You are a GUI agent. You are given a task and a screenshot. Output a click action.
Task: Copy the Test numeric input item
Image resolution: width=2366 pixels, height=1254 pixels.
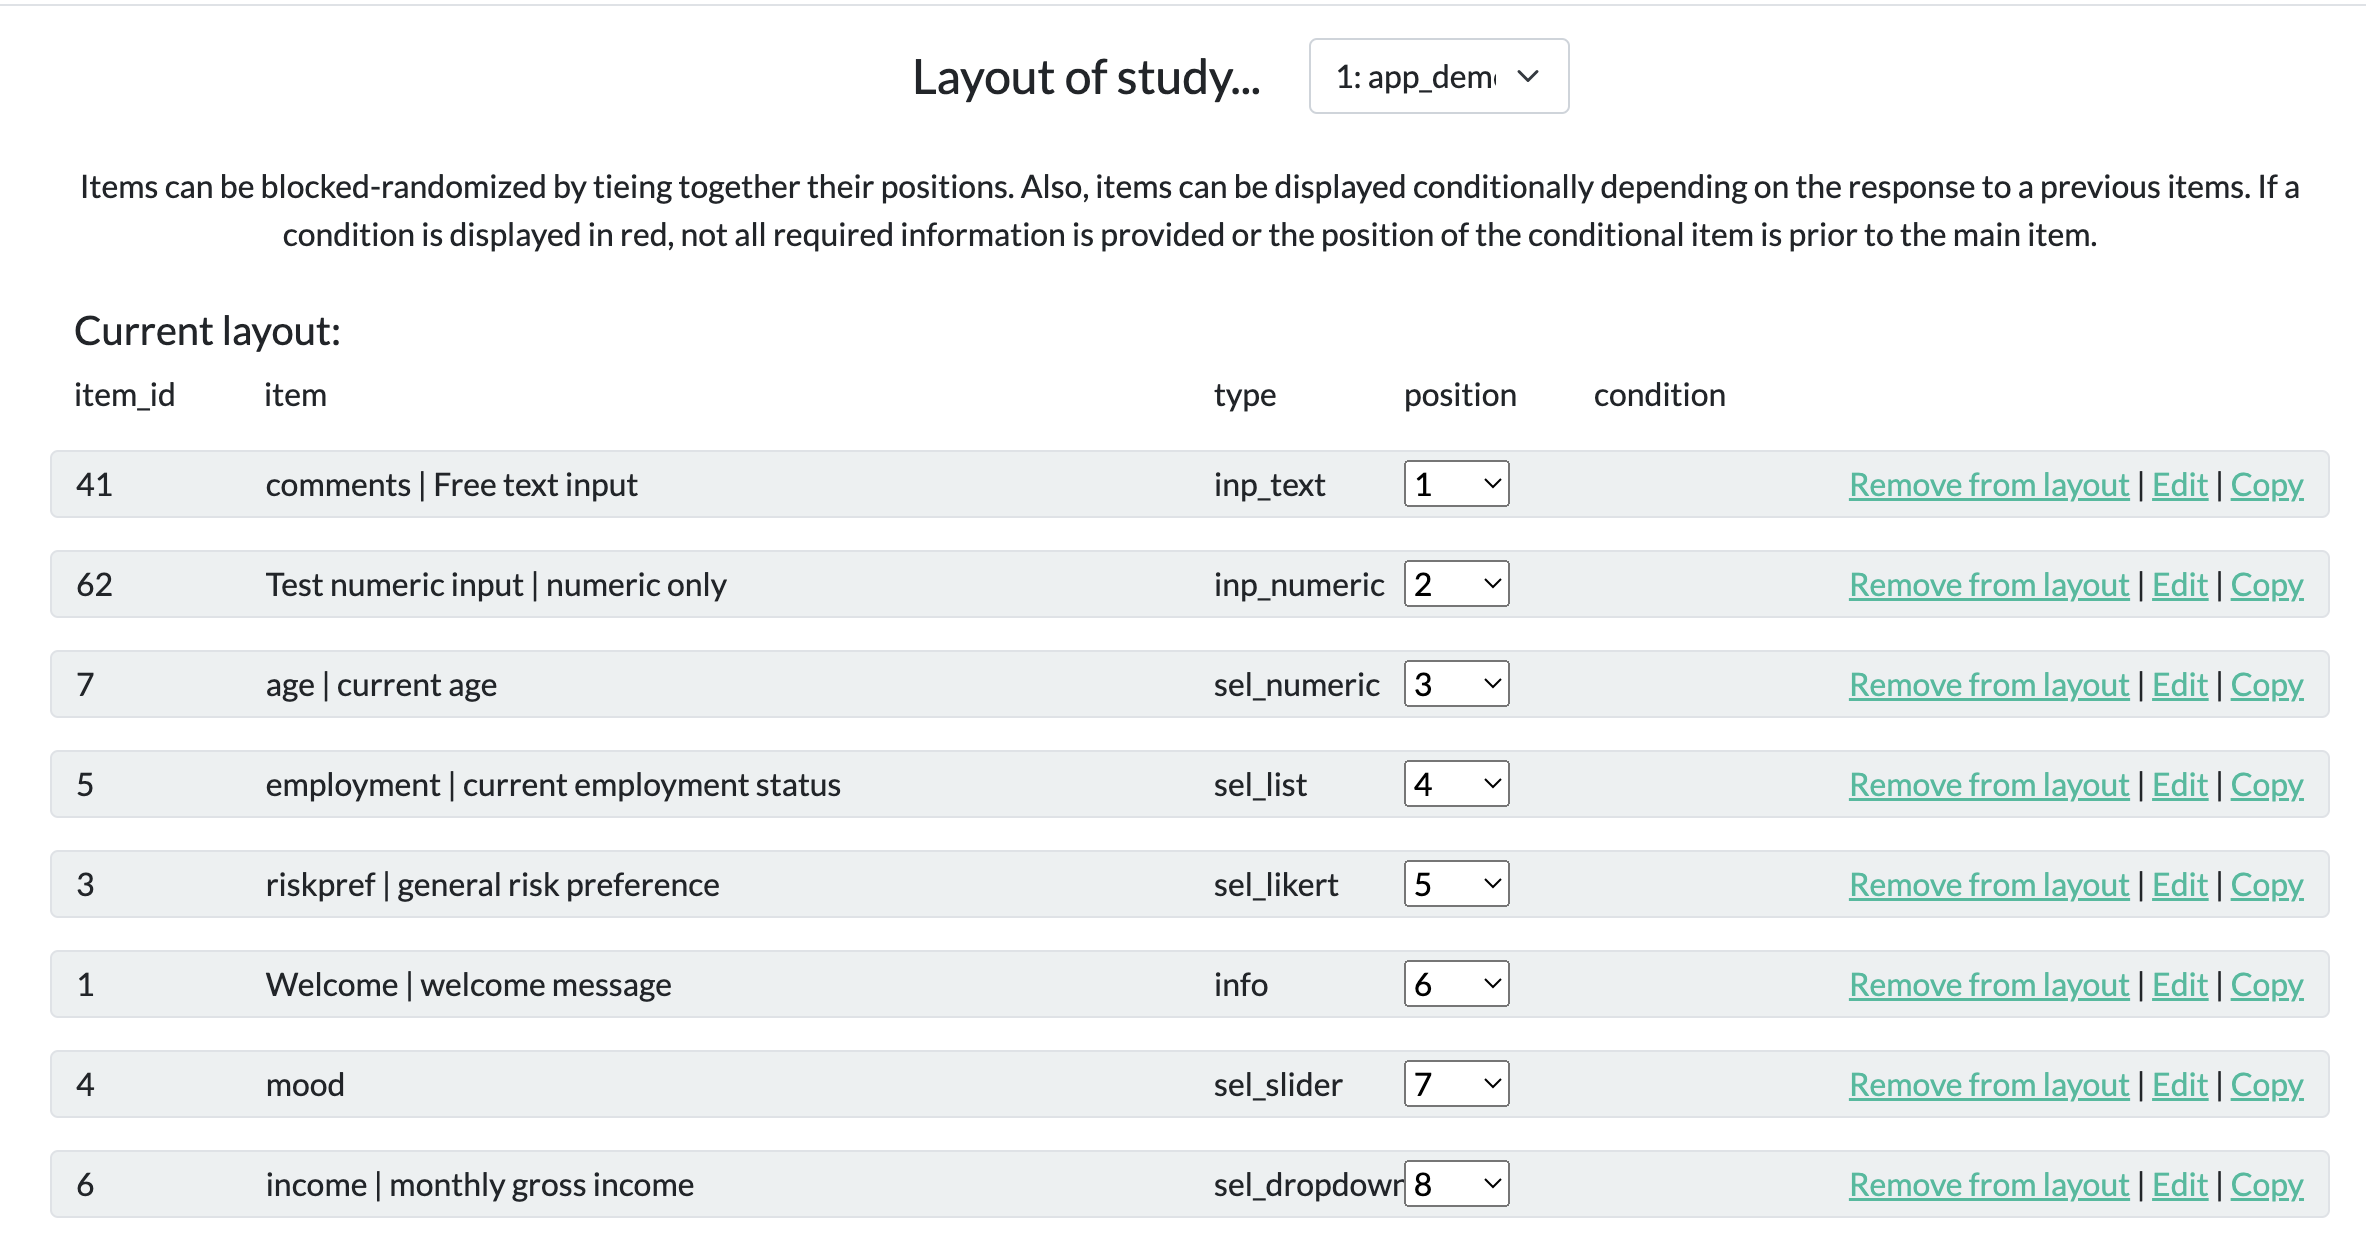(x=2267, y=585)
